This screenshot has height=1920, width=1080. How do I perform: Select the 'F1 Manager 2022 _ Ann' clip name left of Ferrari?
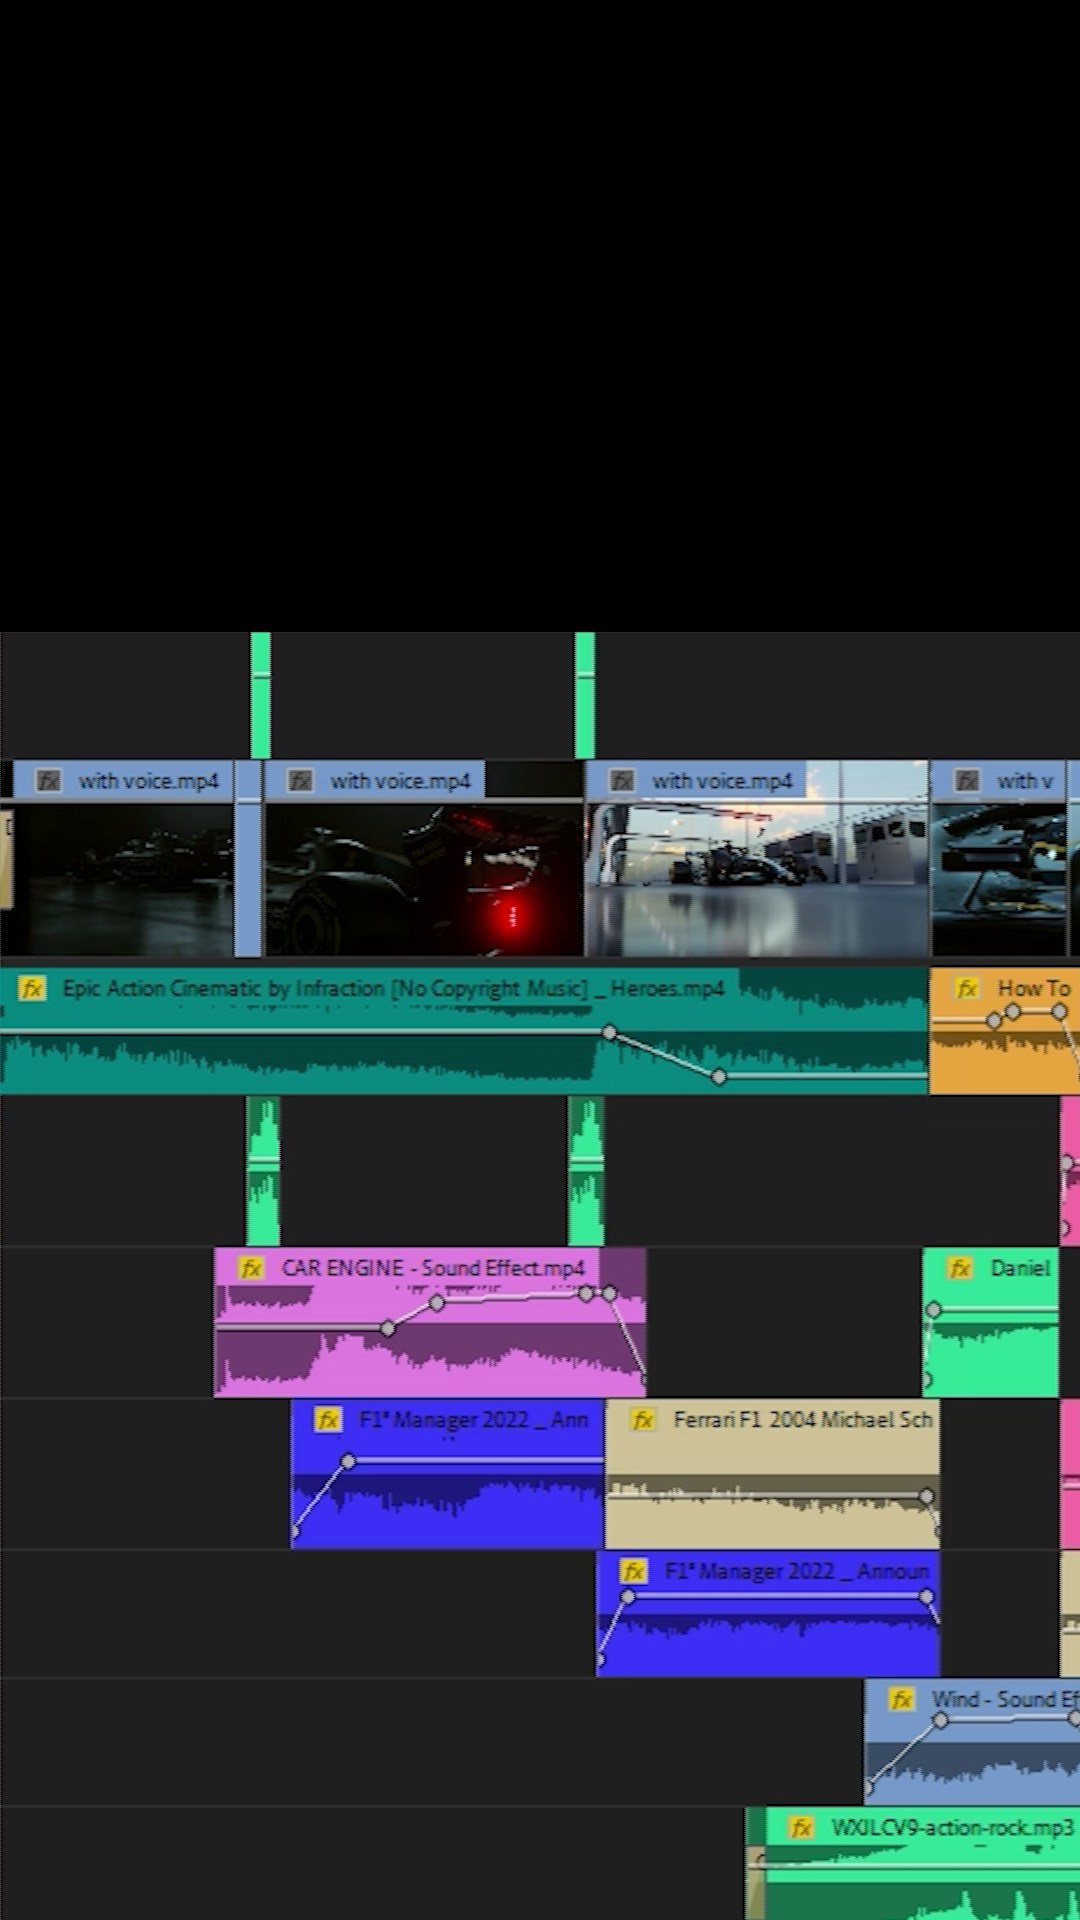[473, 1420]
